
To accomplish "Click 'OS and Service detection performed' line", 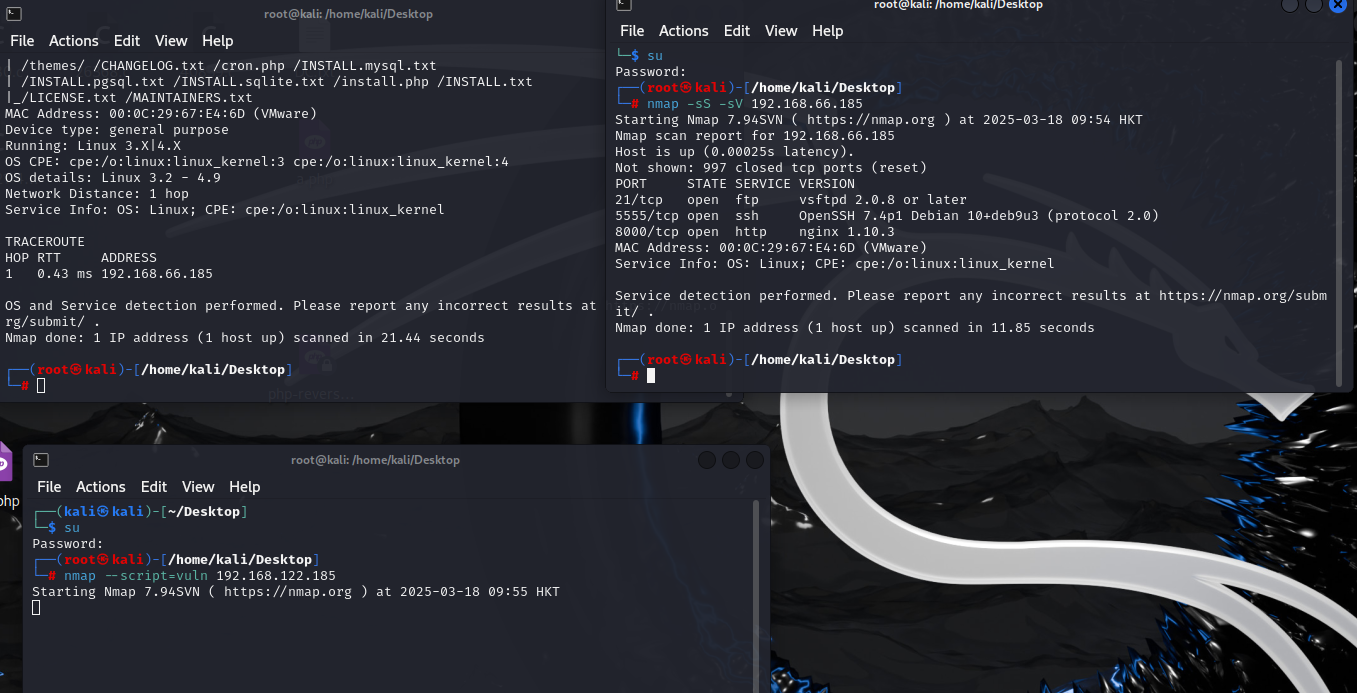I will (301, 306).
